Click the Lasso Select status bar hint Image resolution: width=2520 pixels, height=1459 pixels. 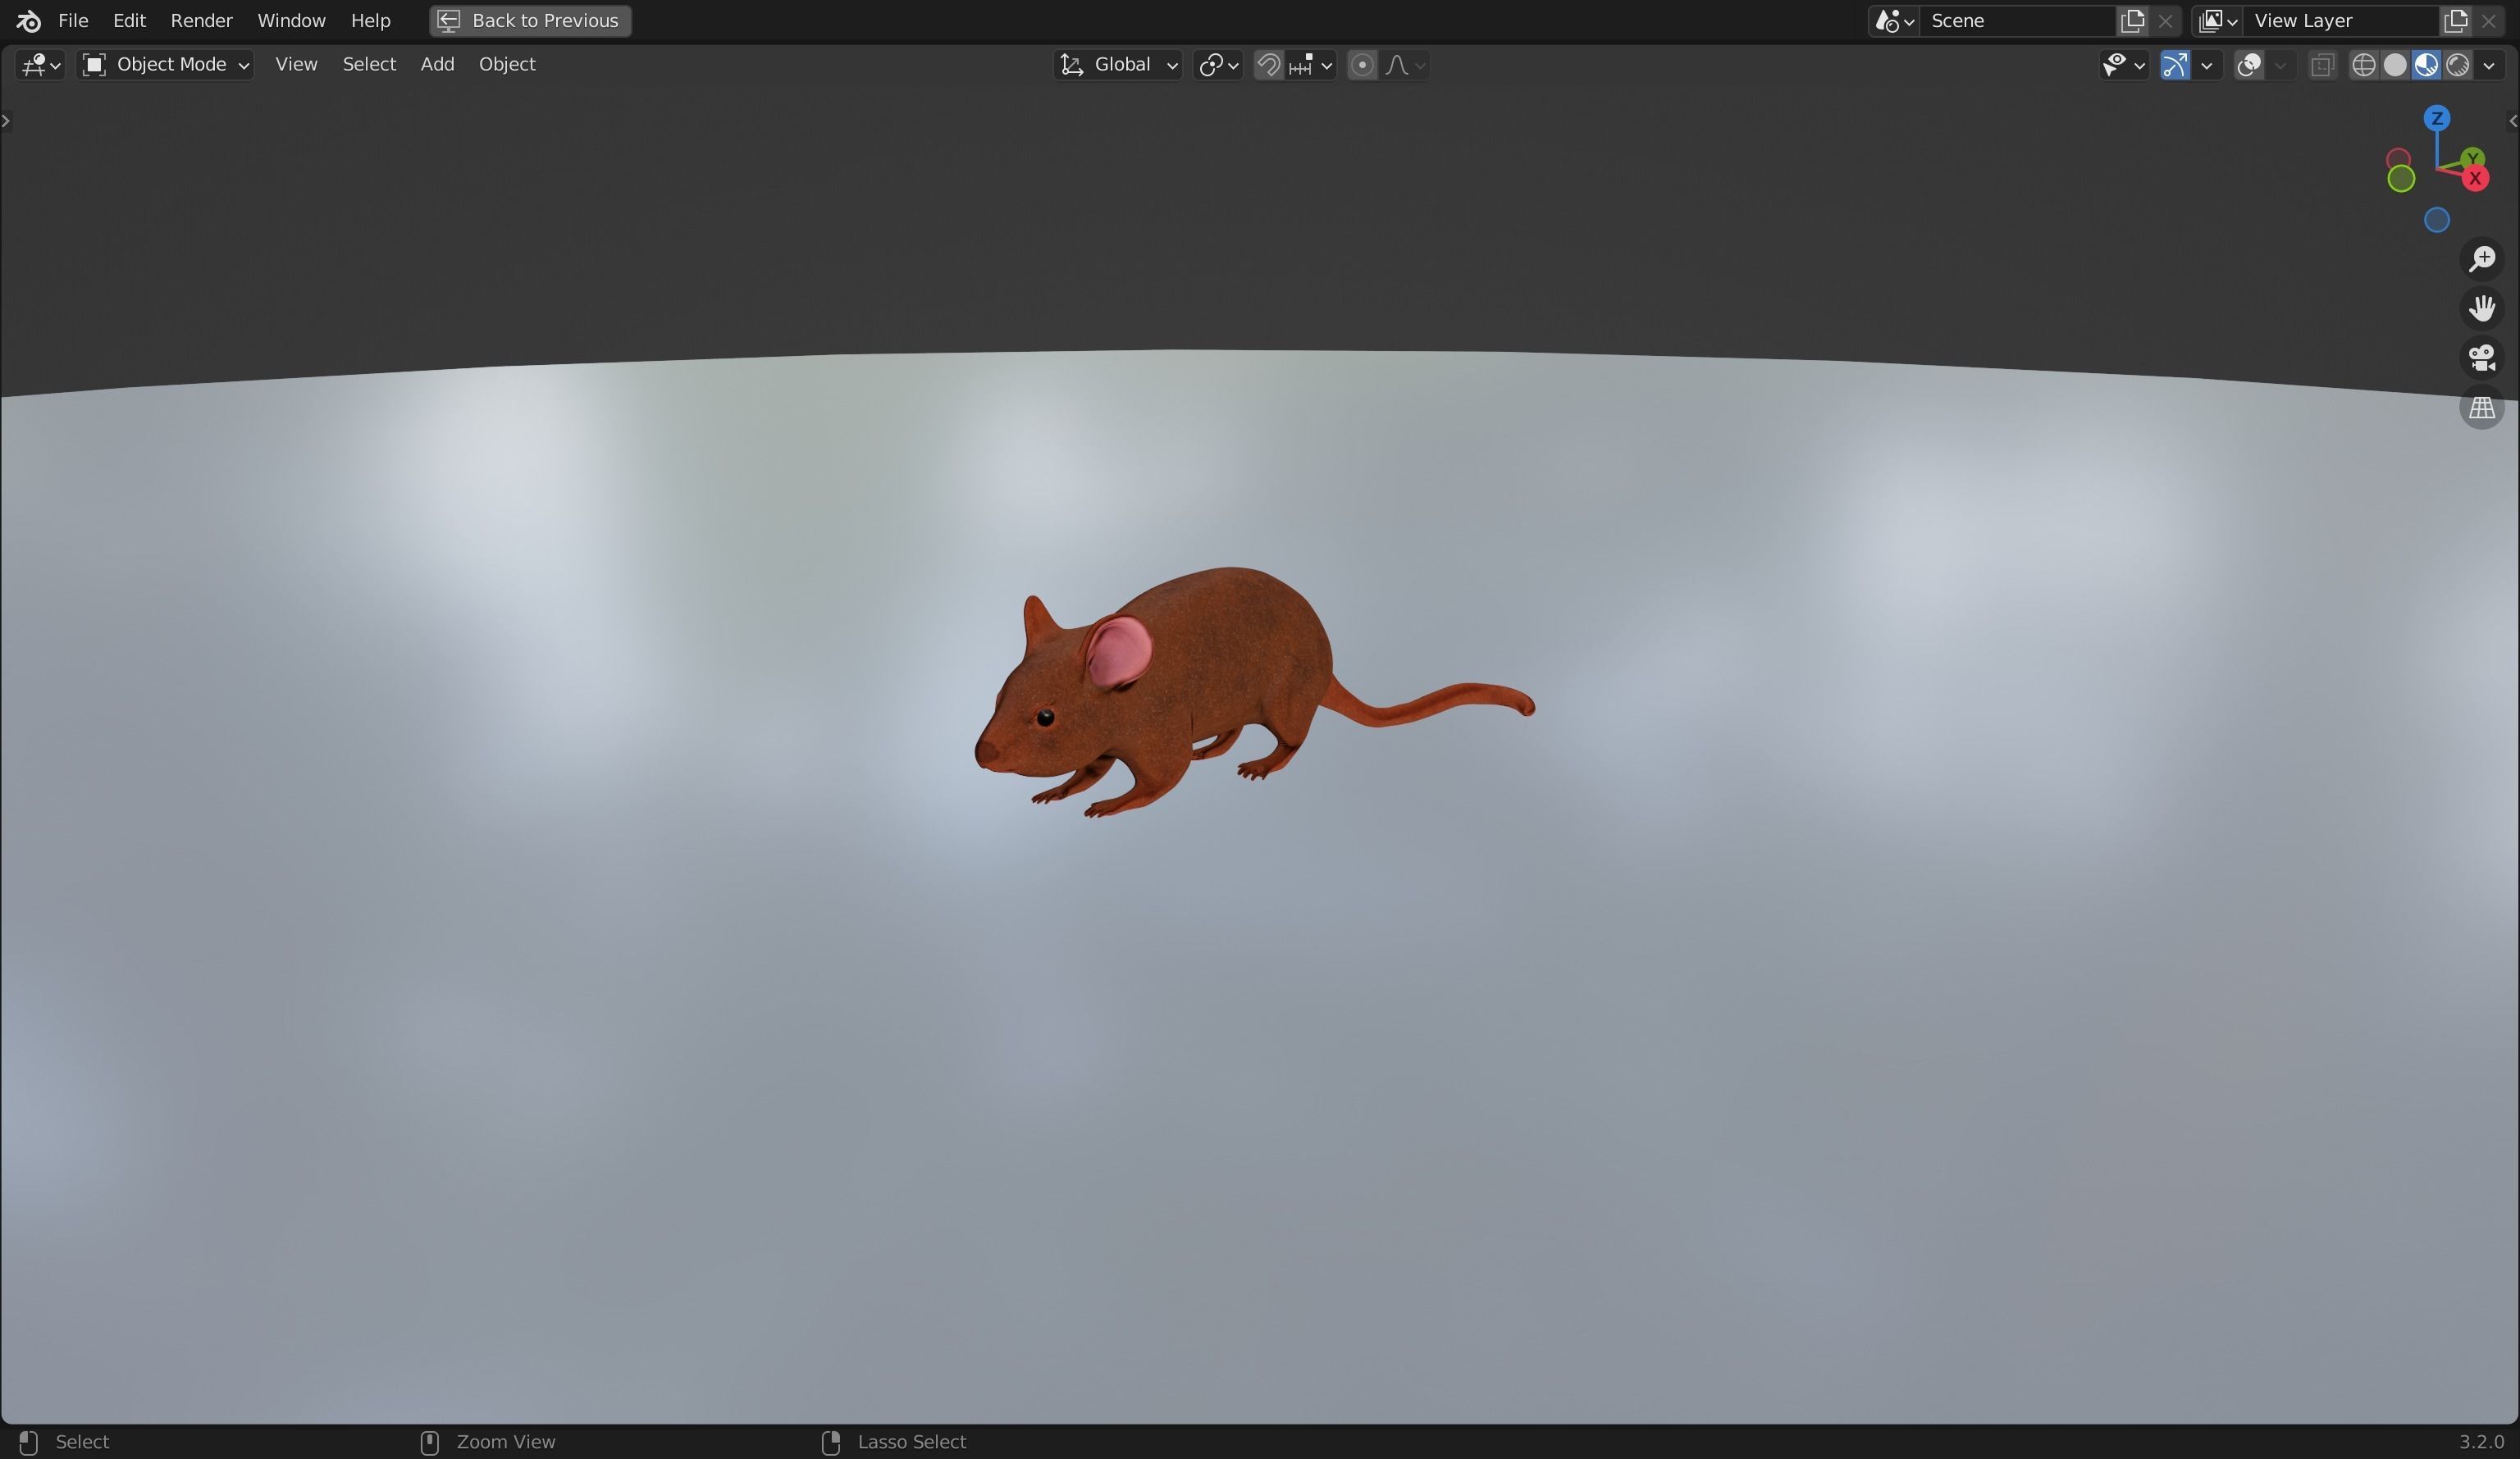point(912,1442)
